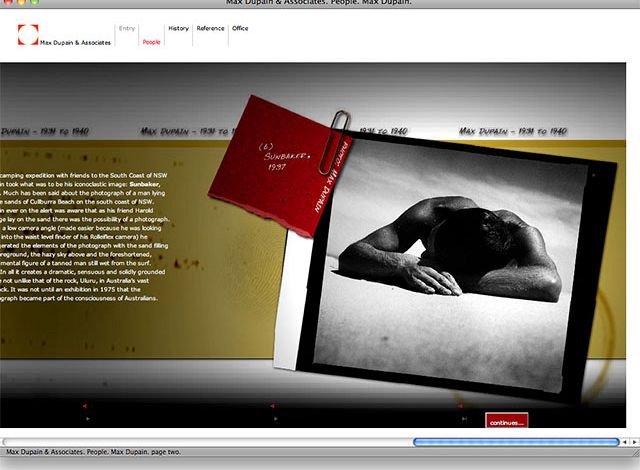The width and height of the screenshot is (640, 470).
Task: Open the Entry navigation item
Action: [x=127, y=28]
